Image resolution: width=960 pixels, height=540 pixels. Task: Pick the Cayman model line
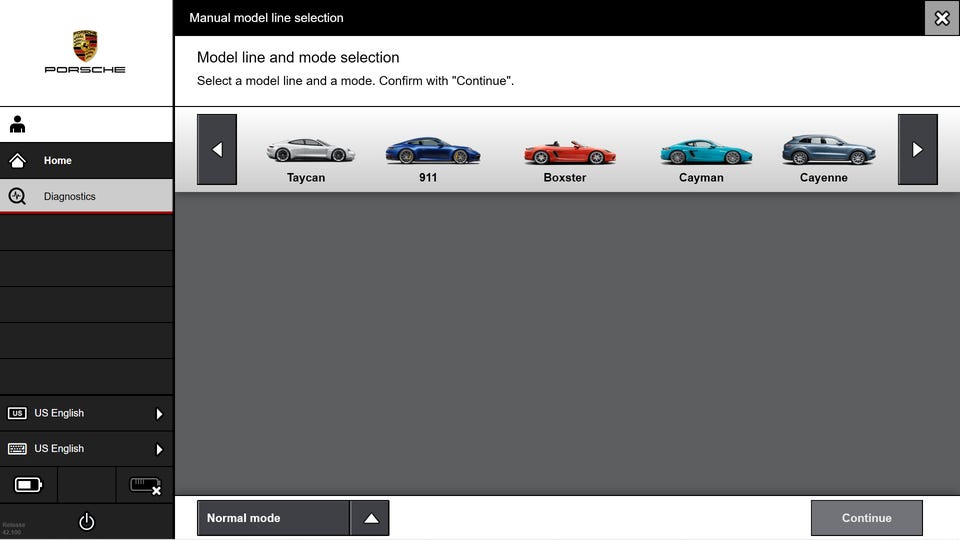pyautogui.click(x=705, y=158)
